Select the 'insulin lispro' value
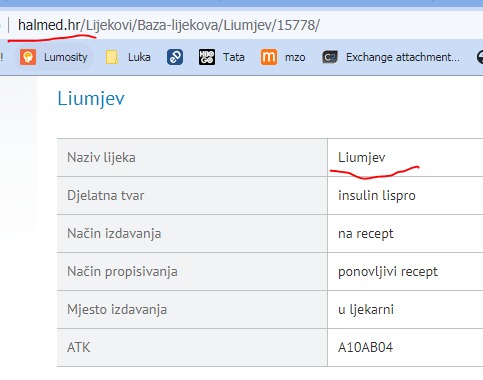Screen dimensions: 483x380 (377, 195)
